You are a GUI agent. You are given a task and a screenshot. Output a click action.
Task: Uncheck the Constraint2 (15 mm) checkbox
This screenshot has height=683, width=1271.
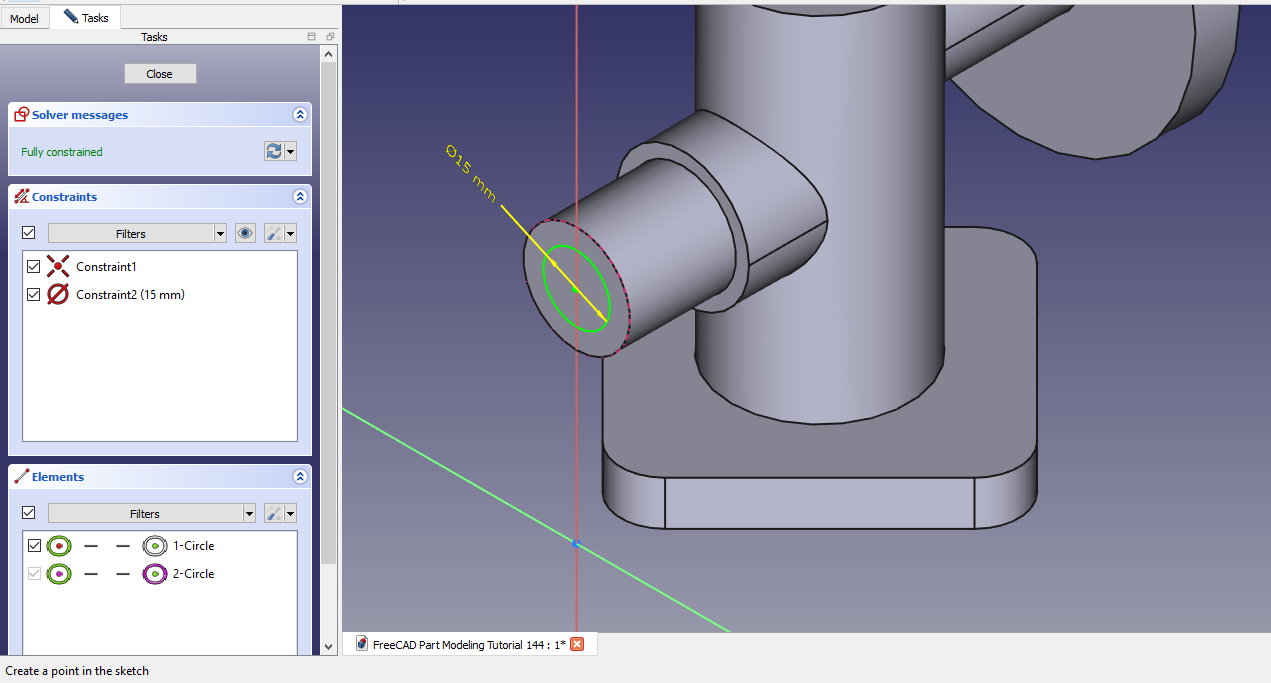[34, 295]
